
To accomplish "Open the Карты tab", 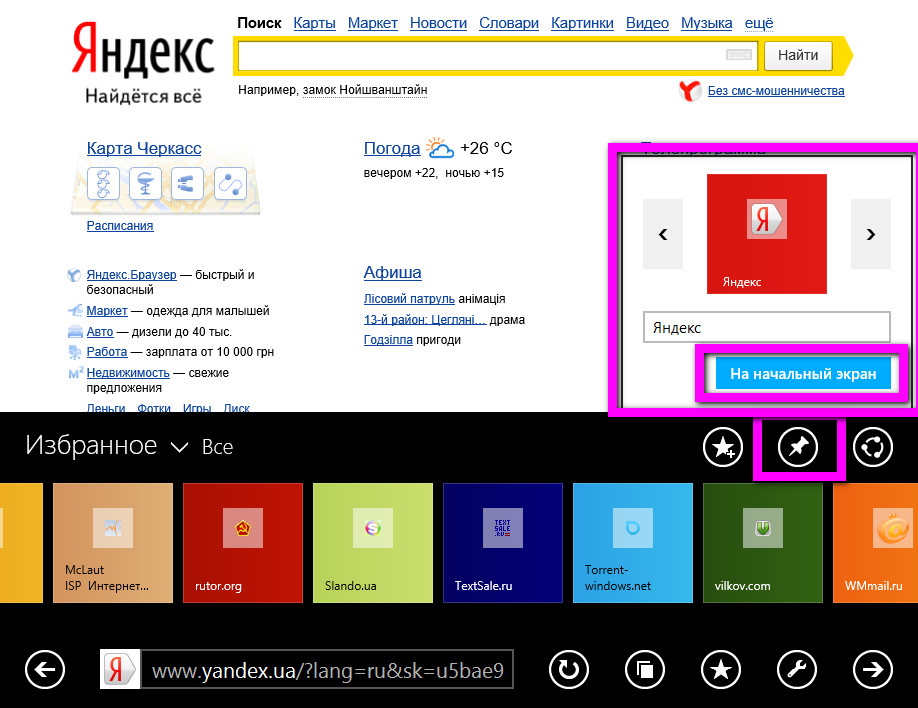I will click(x=314, y=23).
